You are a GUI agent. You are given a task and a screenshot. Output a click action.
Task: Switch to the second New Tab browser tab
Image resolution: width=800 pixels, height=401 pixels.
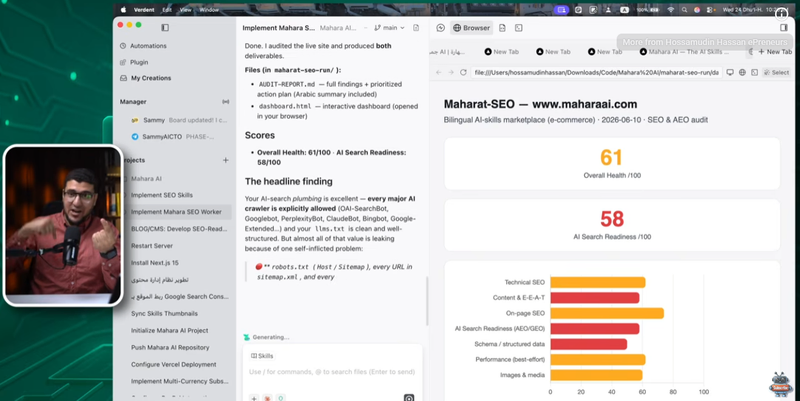pos(553,52)
